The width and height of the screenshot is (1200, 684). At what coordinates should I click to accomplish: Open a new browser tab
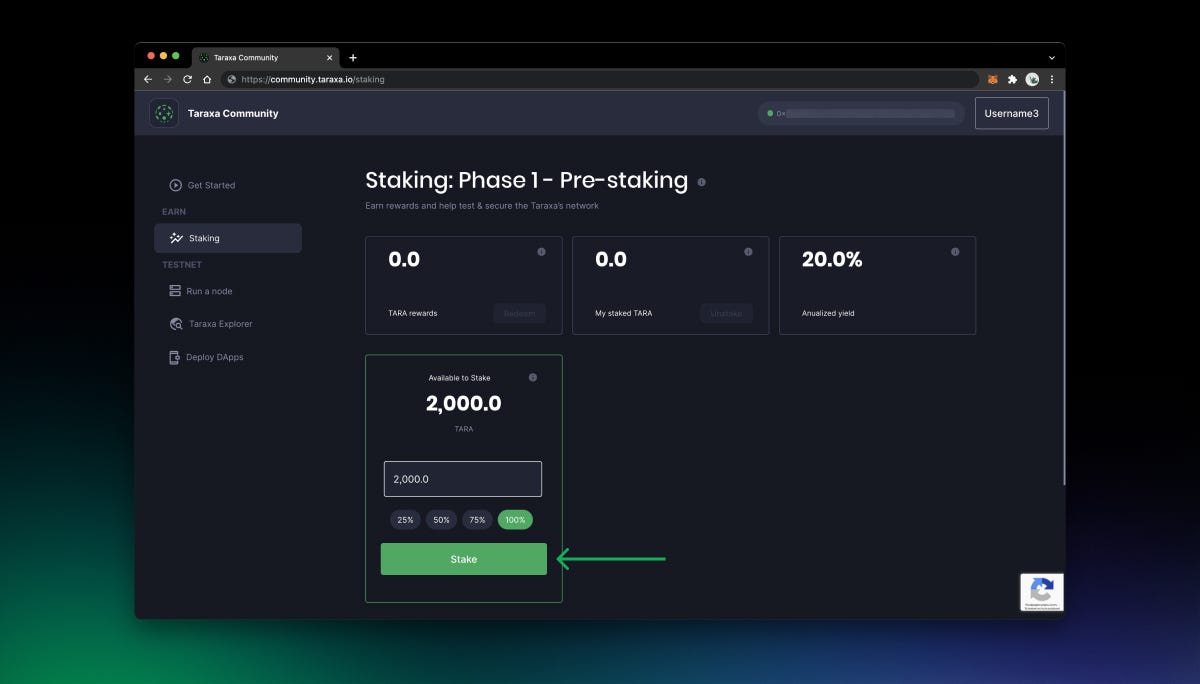click(353, 58)
